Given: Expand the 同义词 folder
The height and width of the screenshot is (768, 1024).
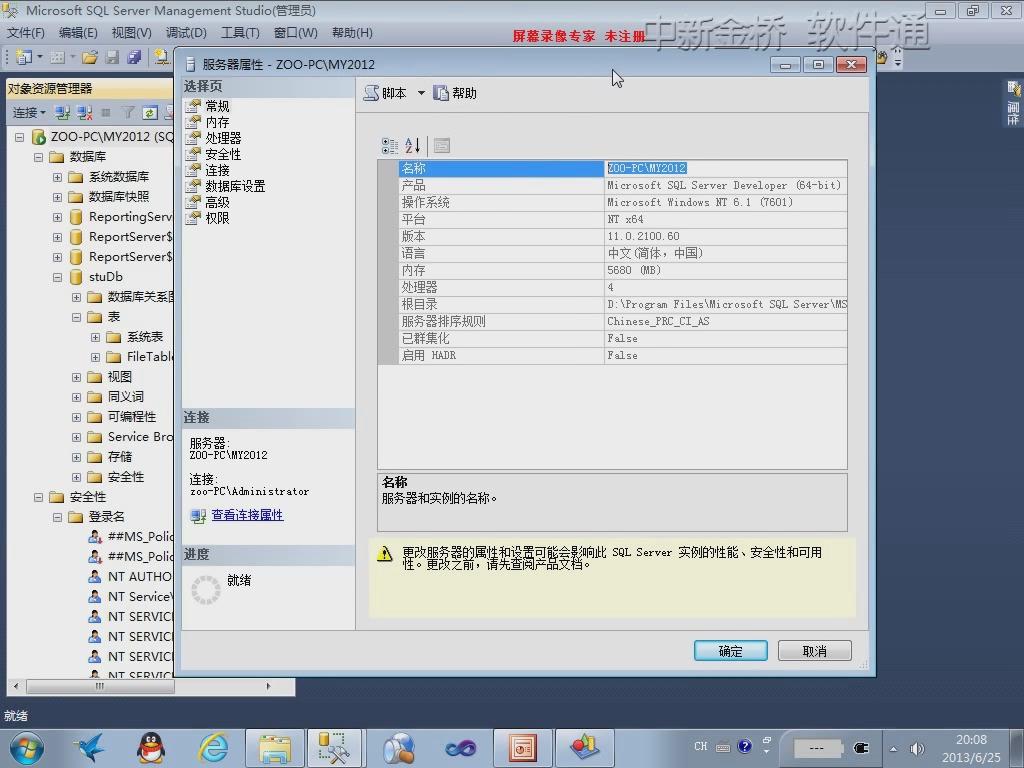Looking at the screenshot, I should [76, 397].
